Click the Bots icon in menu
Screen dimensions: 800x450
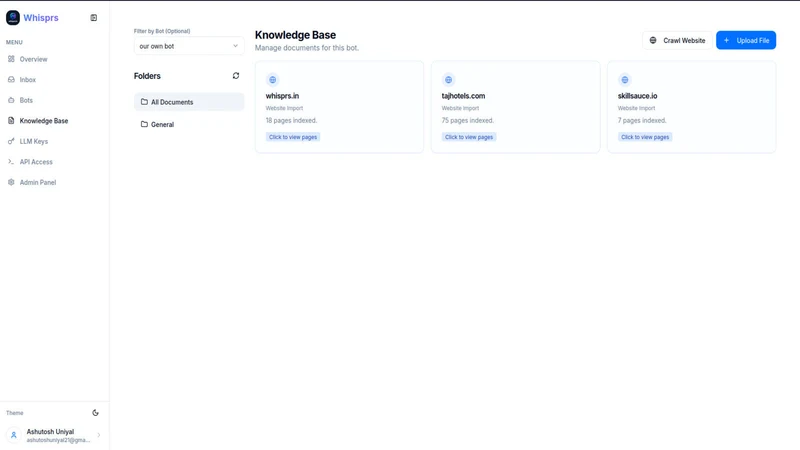[x=11, y=100]
